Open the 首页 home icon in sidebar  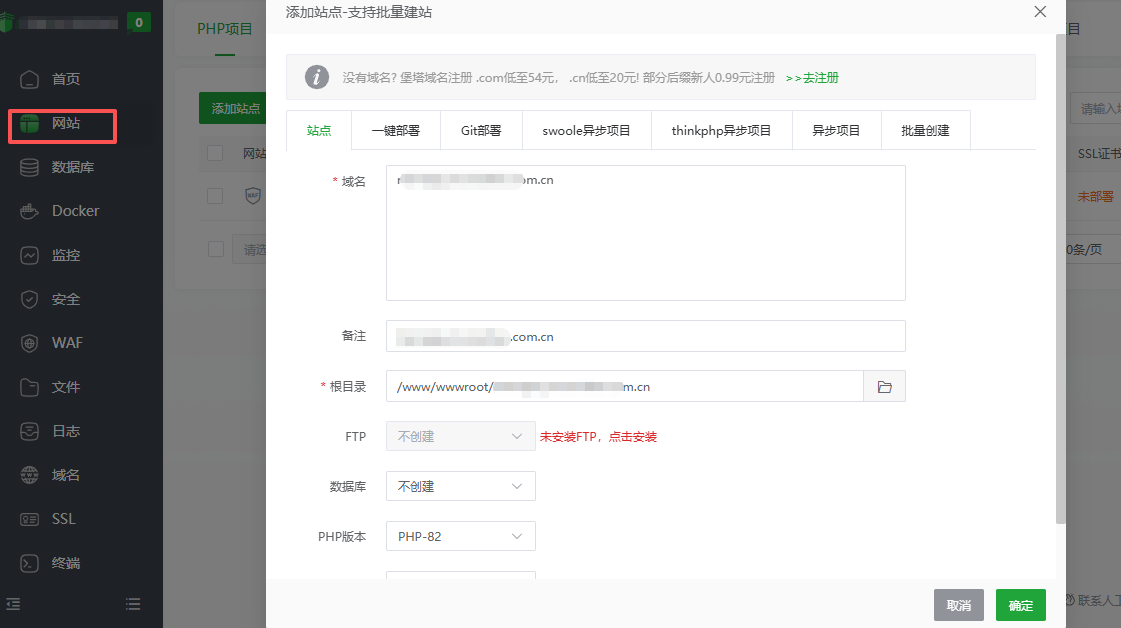[30, 79]
